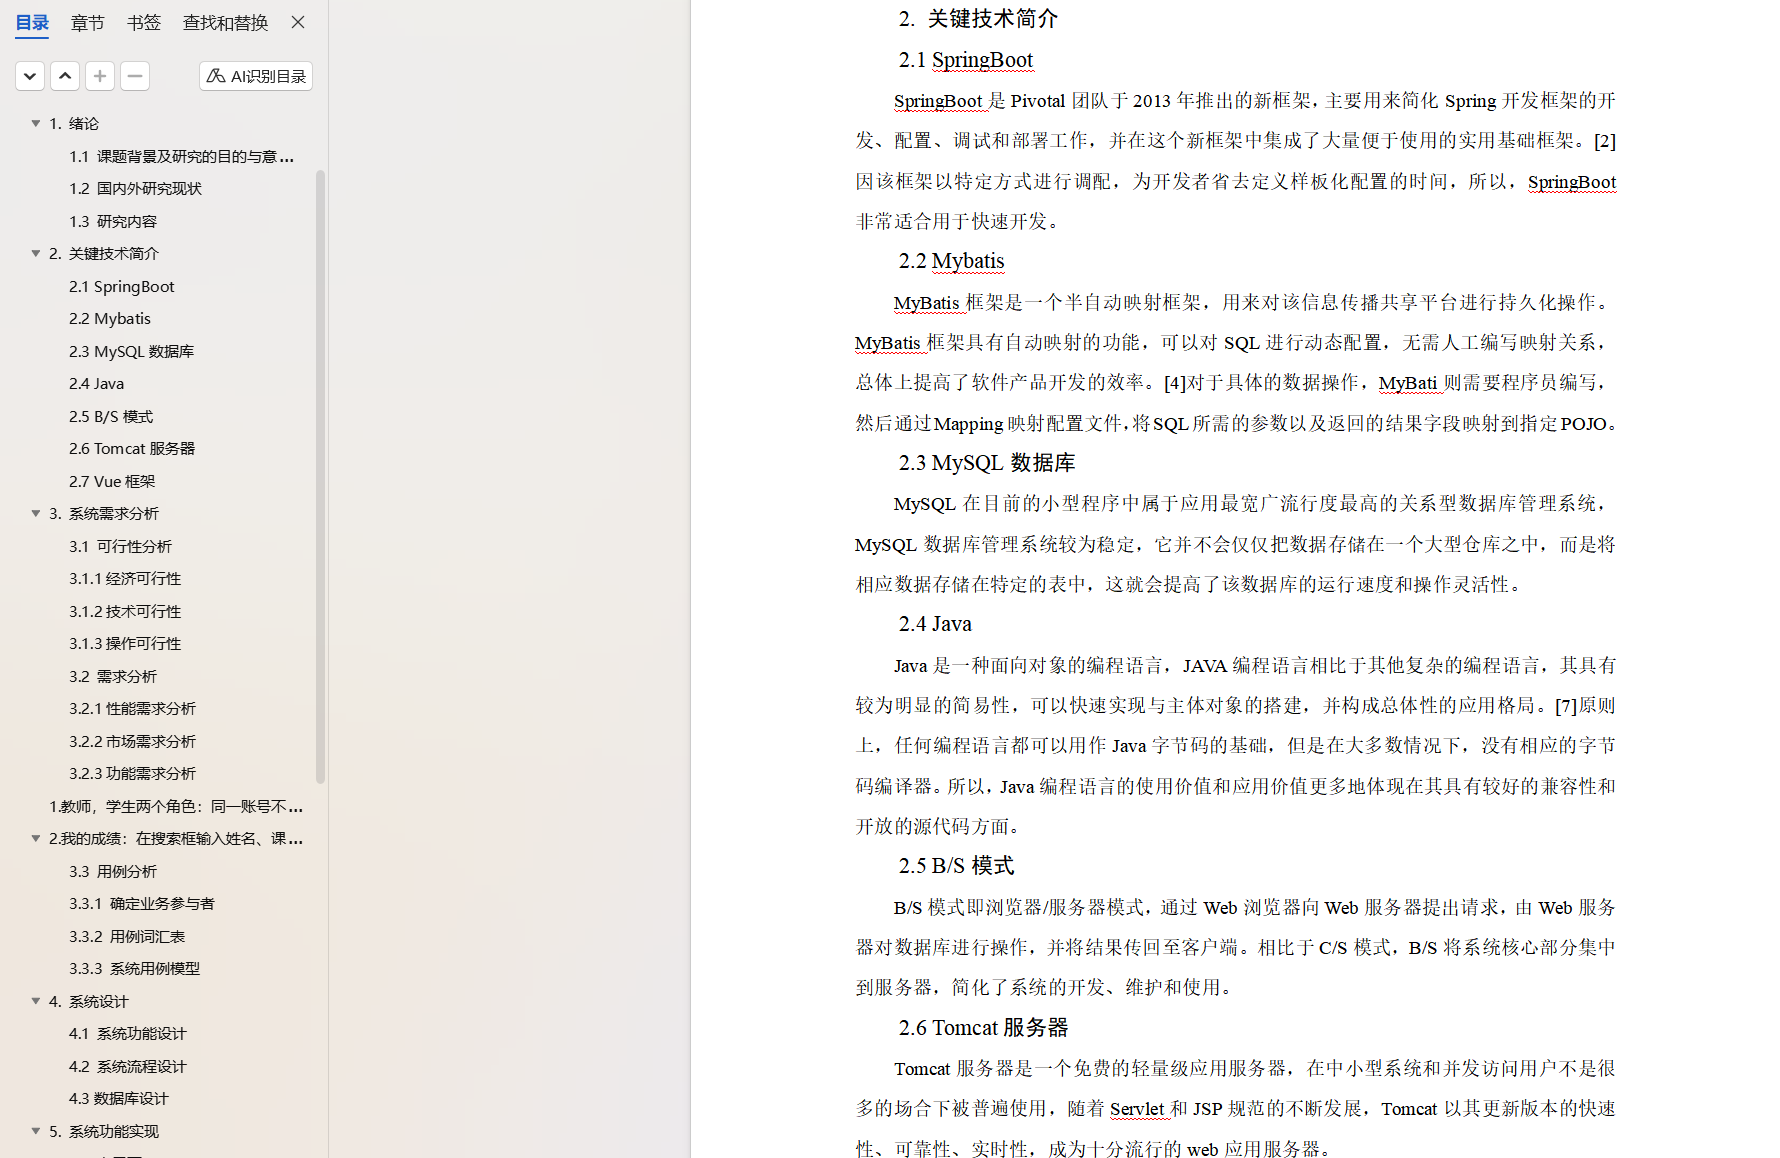Select 3.1.1 经济可行性

125,579
